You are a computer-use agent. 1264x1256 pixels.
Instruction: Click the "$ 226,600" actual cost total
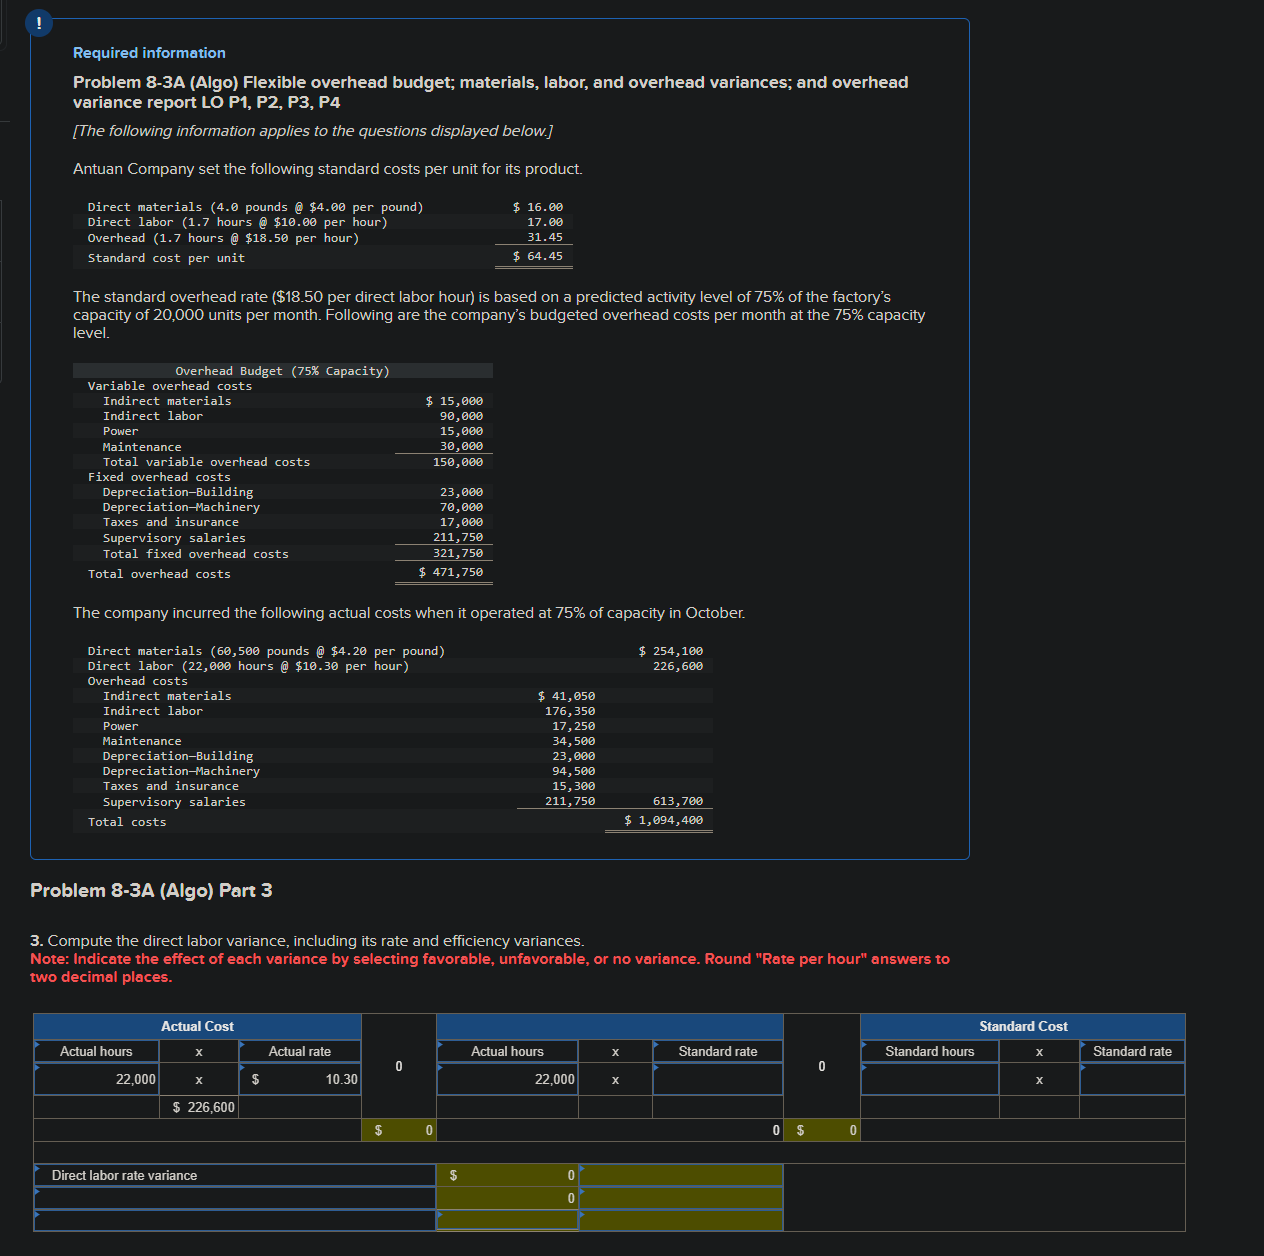203,1107
